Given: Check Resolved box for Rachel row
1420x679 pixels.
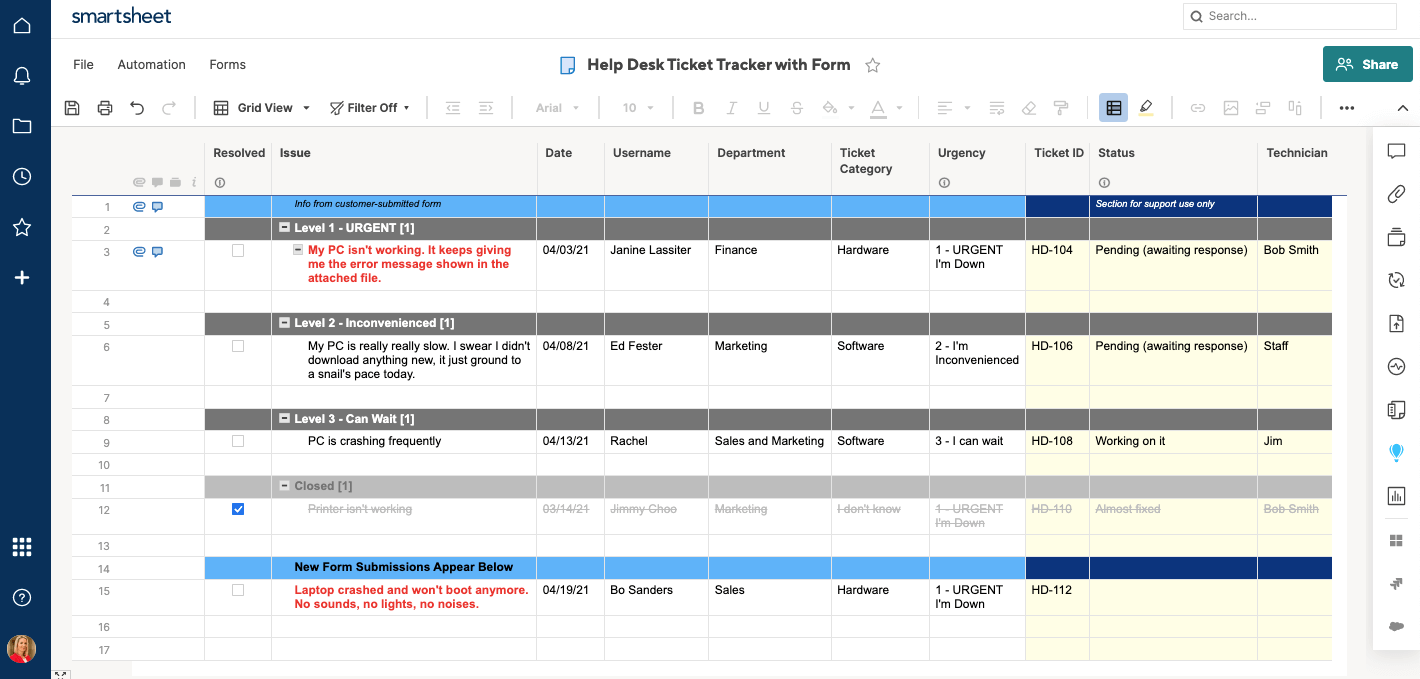Looking at the screenshot, I should point(238,441).
